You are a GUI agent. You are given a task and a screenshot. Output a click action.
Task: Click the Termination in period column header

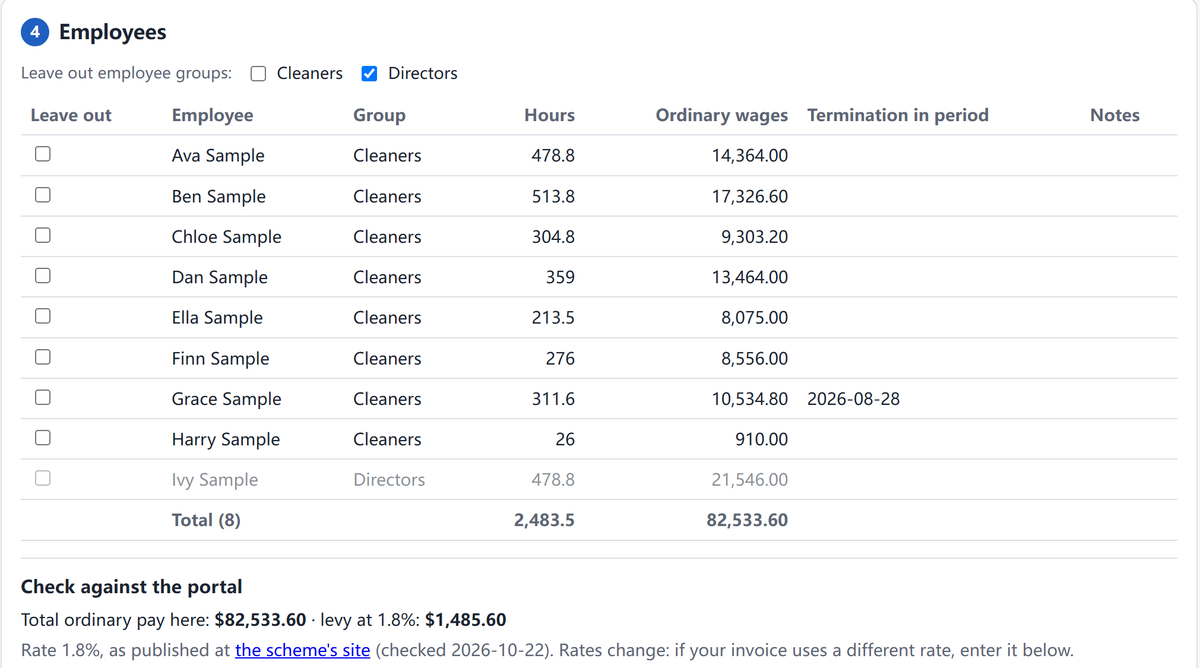pos(898,115)
